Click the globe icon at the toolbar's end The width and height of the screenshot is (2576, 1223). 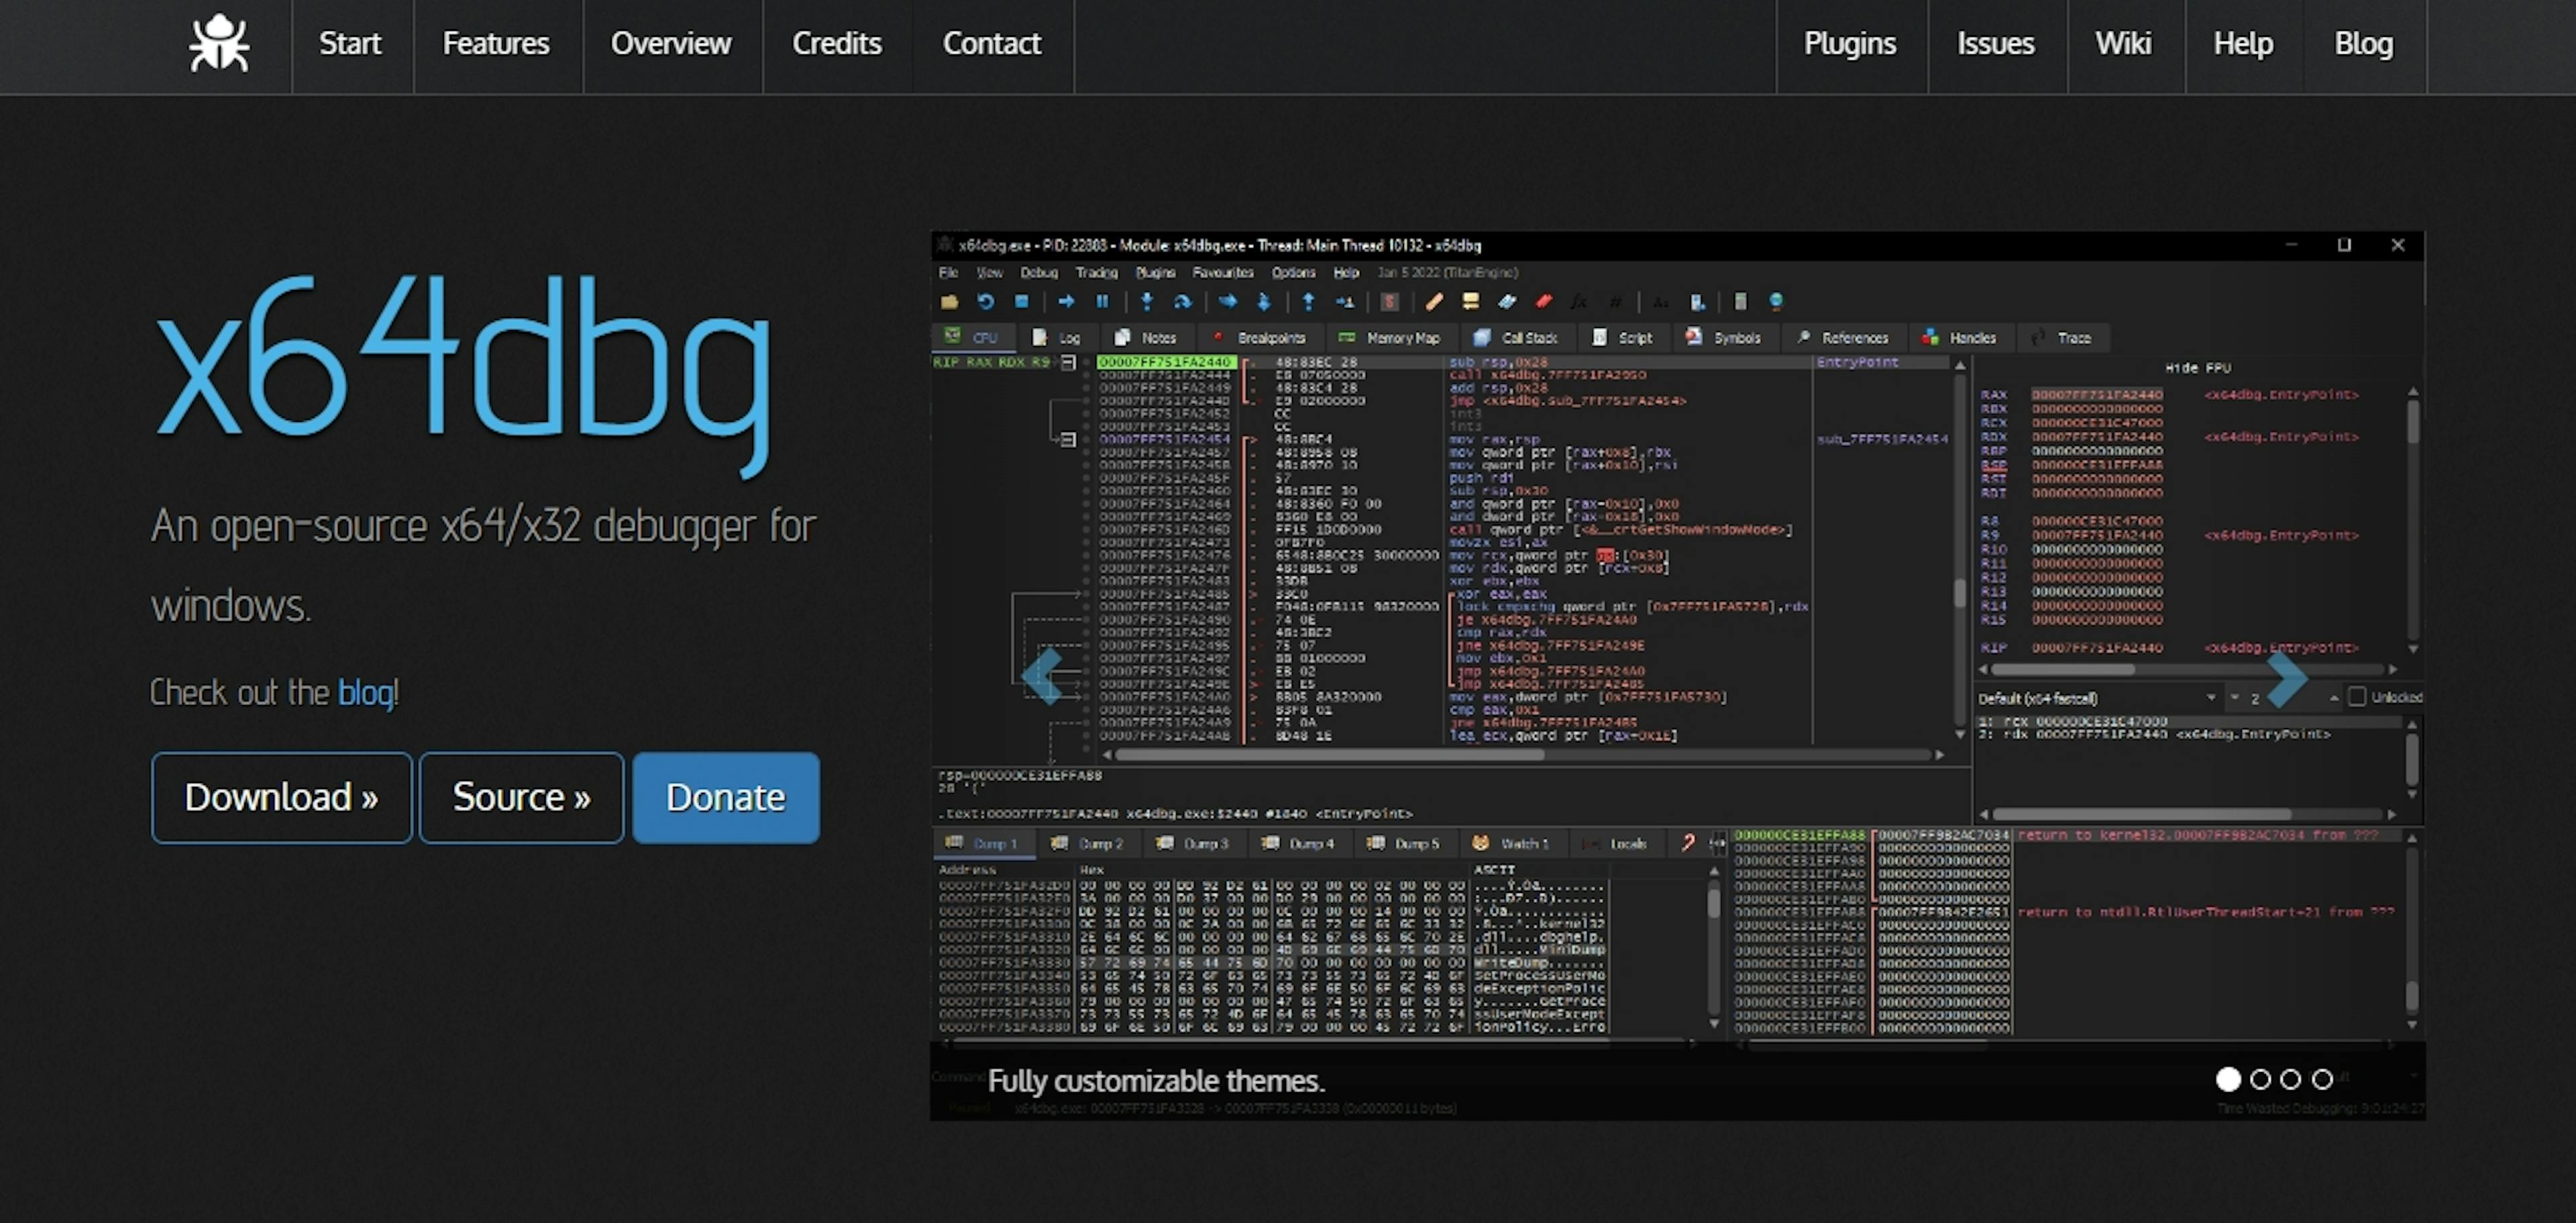(x=1776, y=301)
